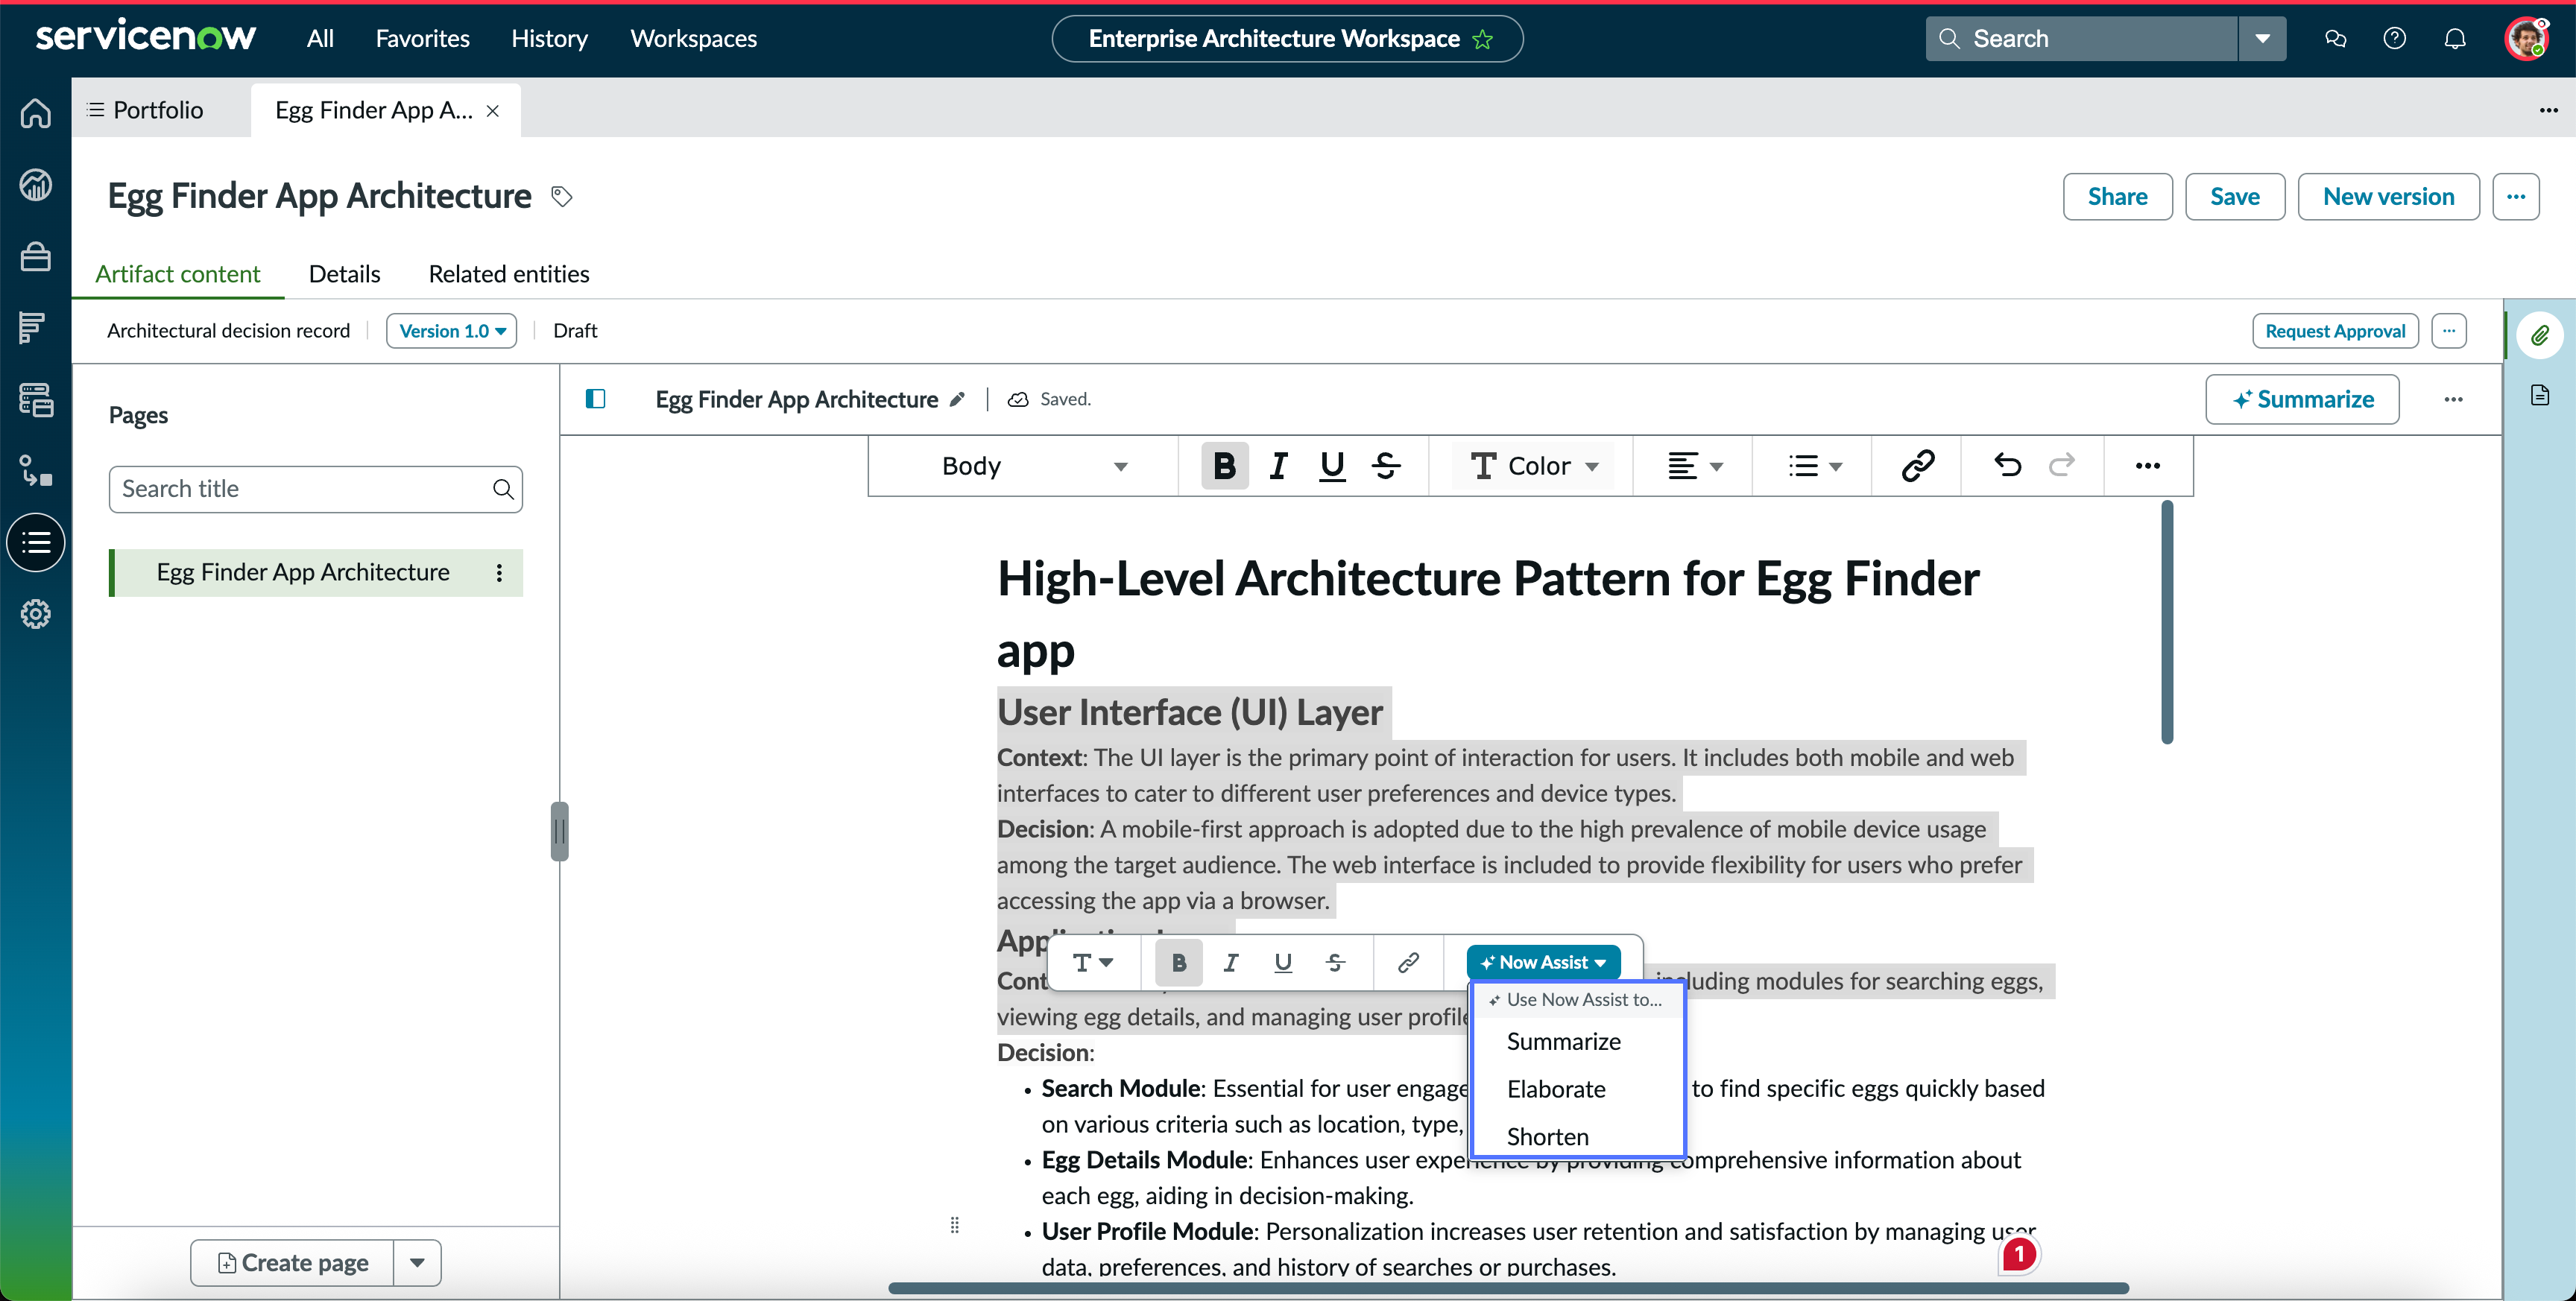Click the tag icon beside the artifact title
The image size is (2576, 1301).
tap(562, 196)
